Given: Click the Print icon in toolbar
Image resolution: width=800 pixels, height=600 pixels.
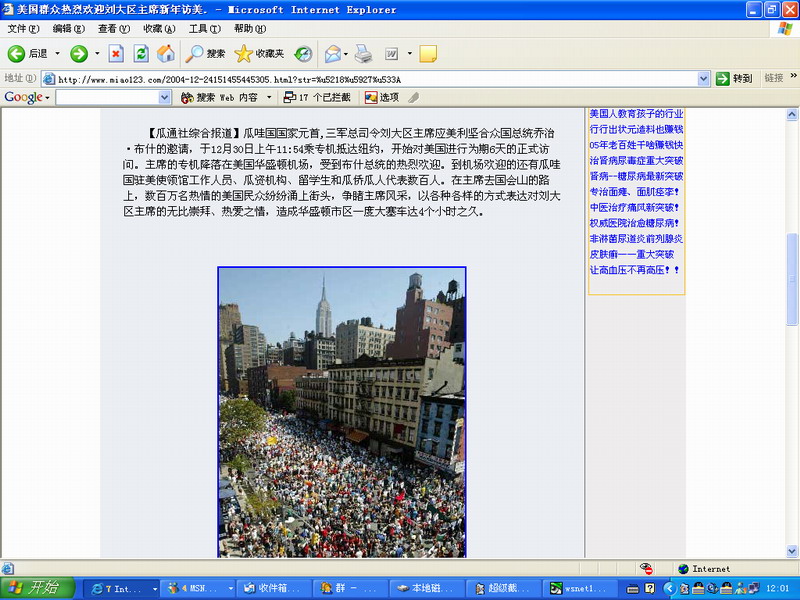Looking at the screenshot, I should (363, 53).
